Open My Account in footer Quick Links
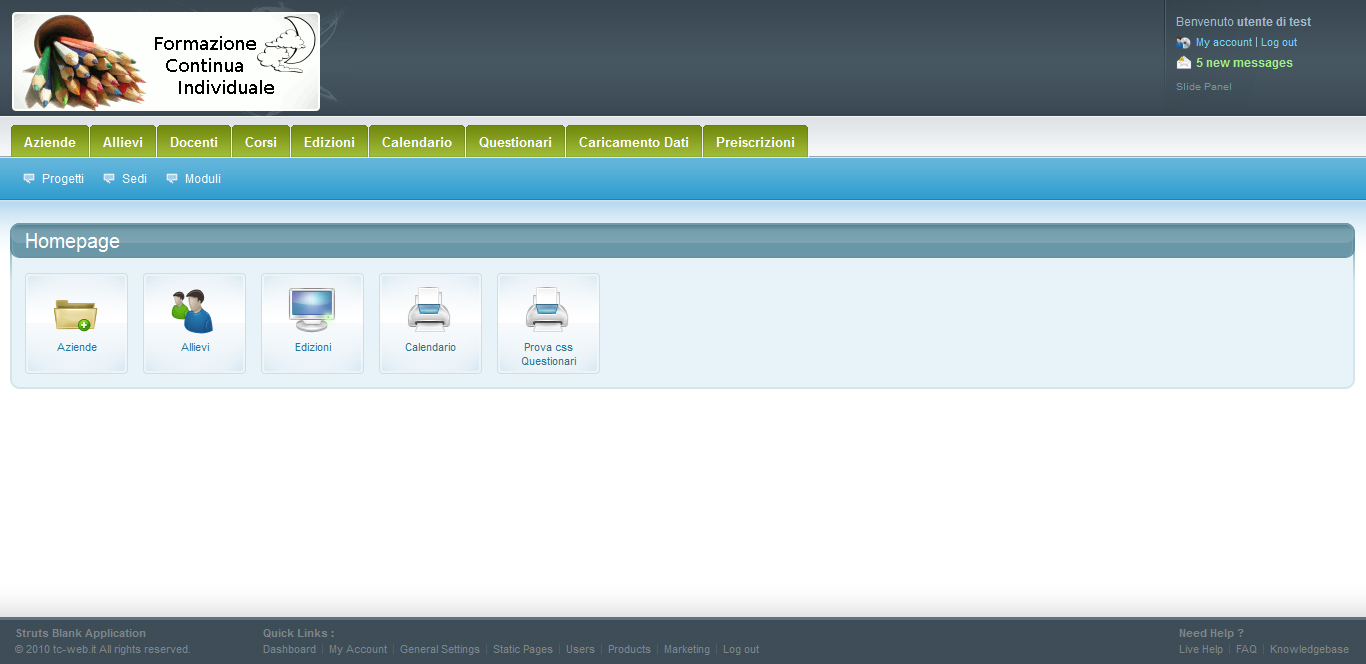The image size is (1366, 664). [358, 650]
